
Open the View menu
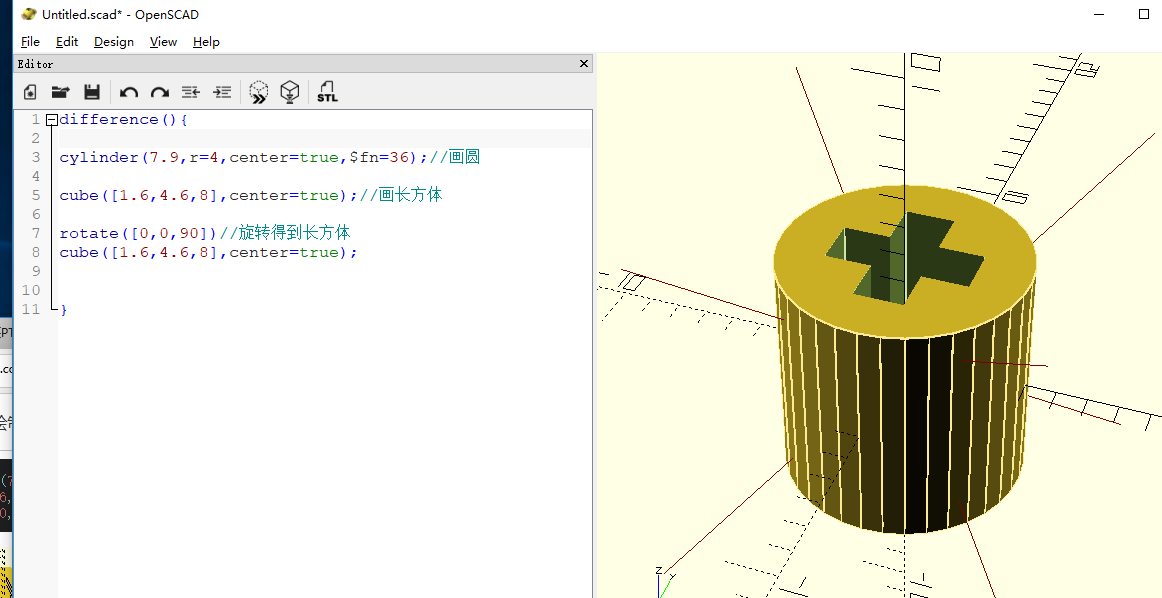(x=163, y=42)
